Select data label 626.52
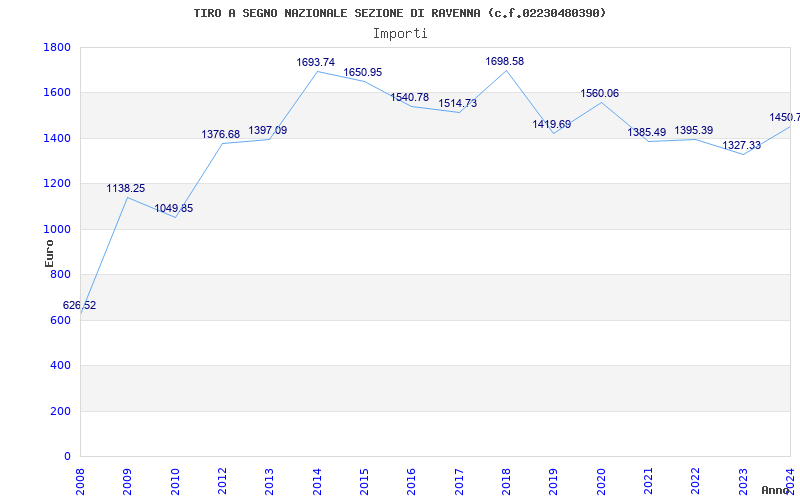 coord(80,306)
